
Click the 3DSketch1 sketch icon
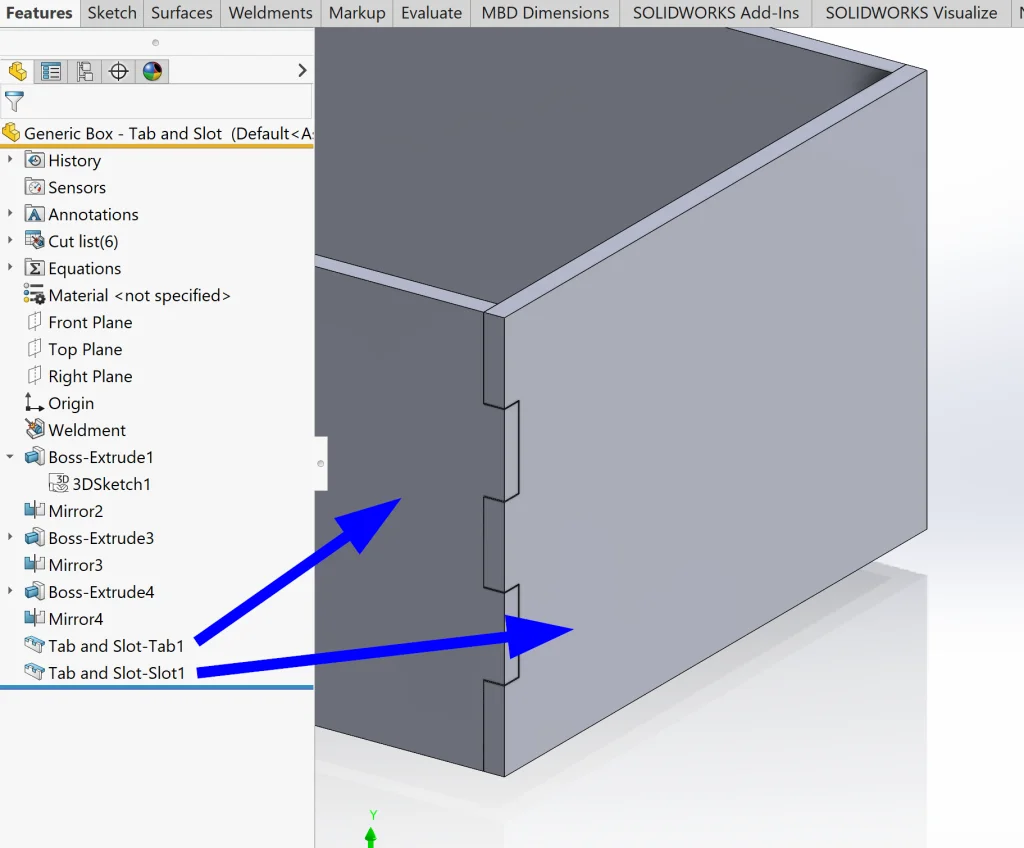click(59, 484)
